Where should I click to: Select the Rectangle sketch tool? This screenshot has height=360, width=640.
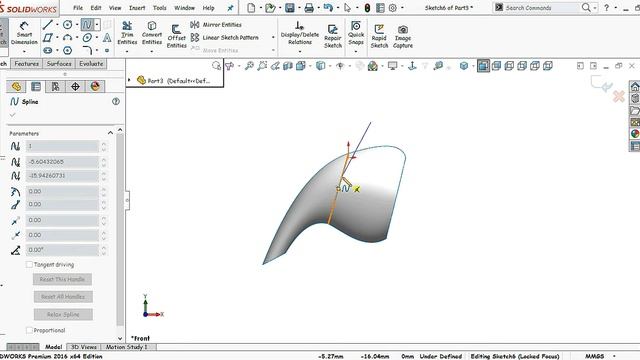[47, 38]
